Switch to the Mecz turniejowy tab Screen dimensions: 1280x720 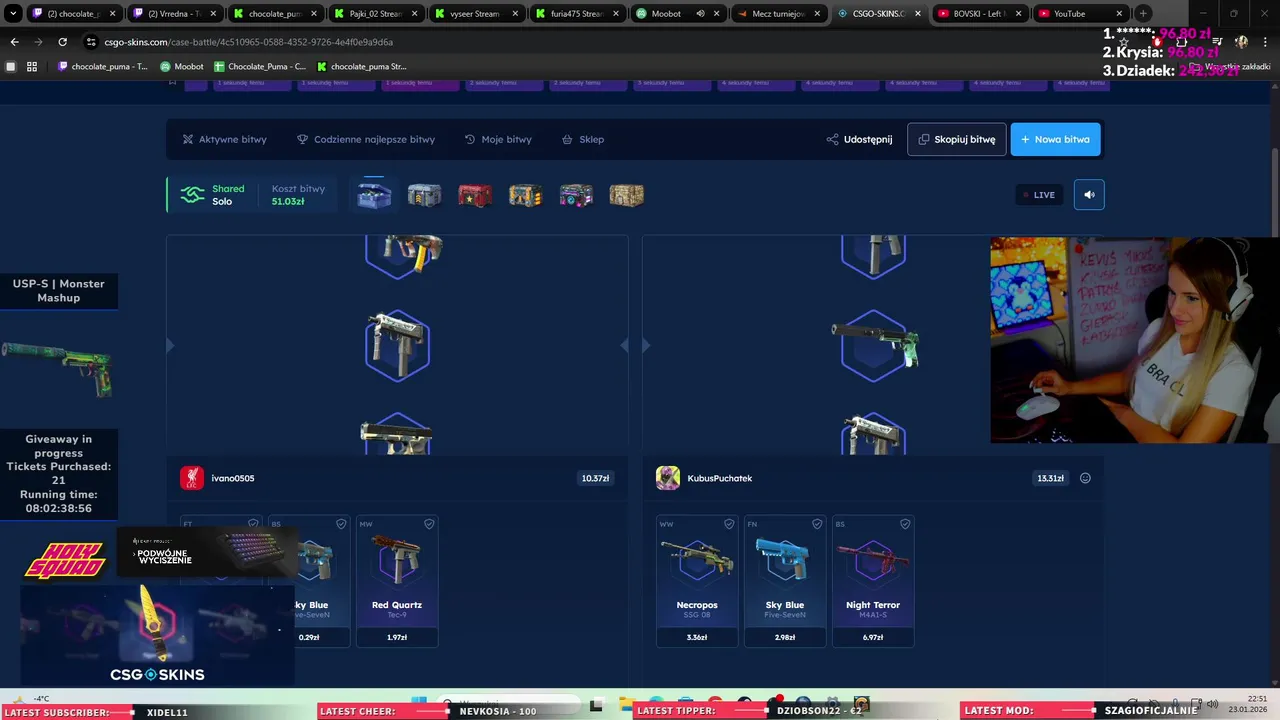pos(779,14)
